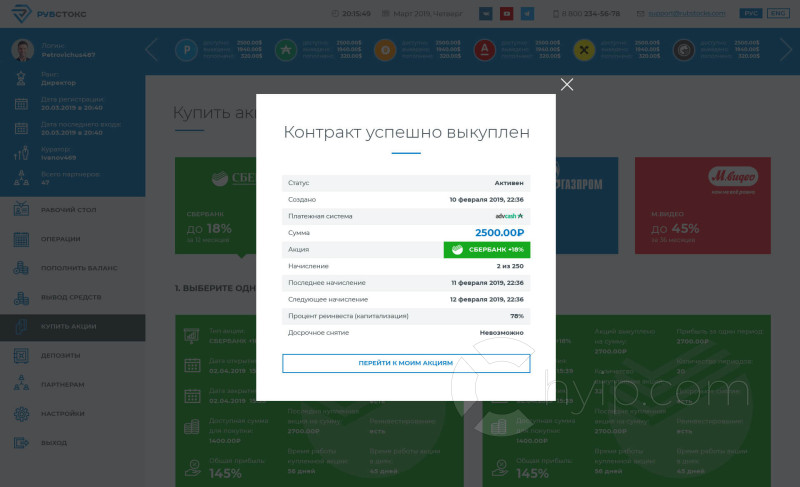The height and width of the screenshot is (487, 800).
Task: Click reinvest percentage value 78%
Action: (x=517, y=316)
